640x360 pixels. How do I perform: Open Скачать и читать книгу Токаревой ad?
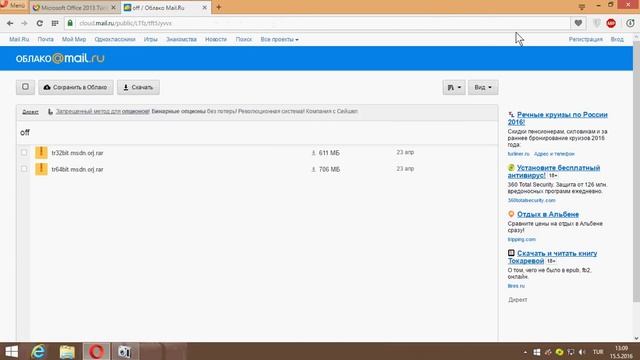552,257
